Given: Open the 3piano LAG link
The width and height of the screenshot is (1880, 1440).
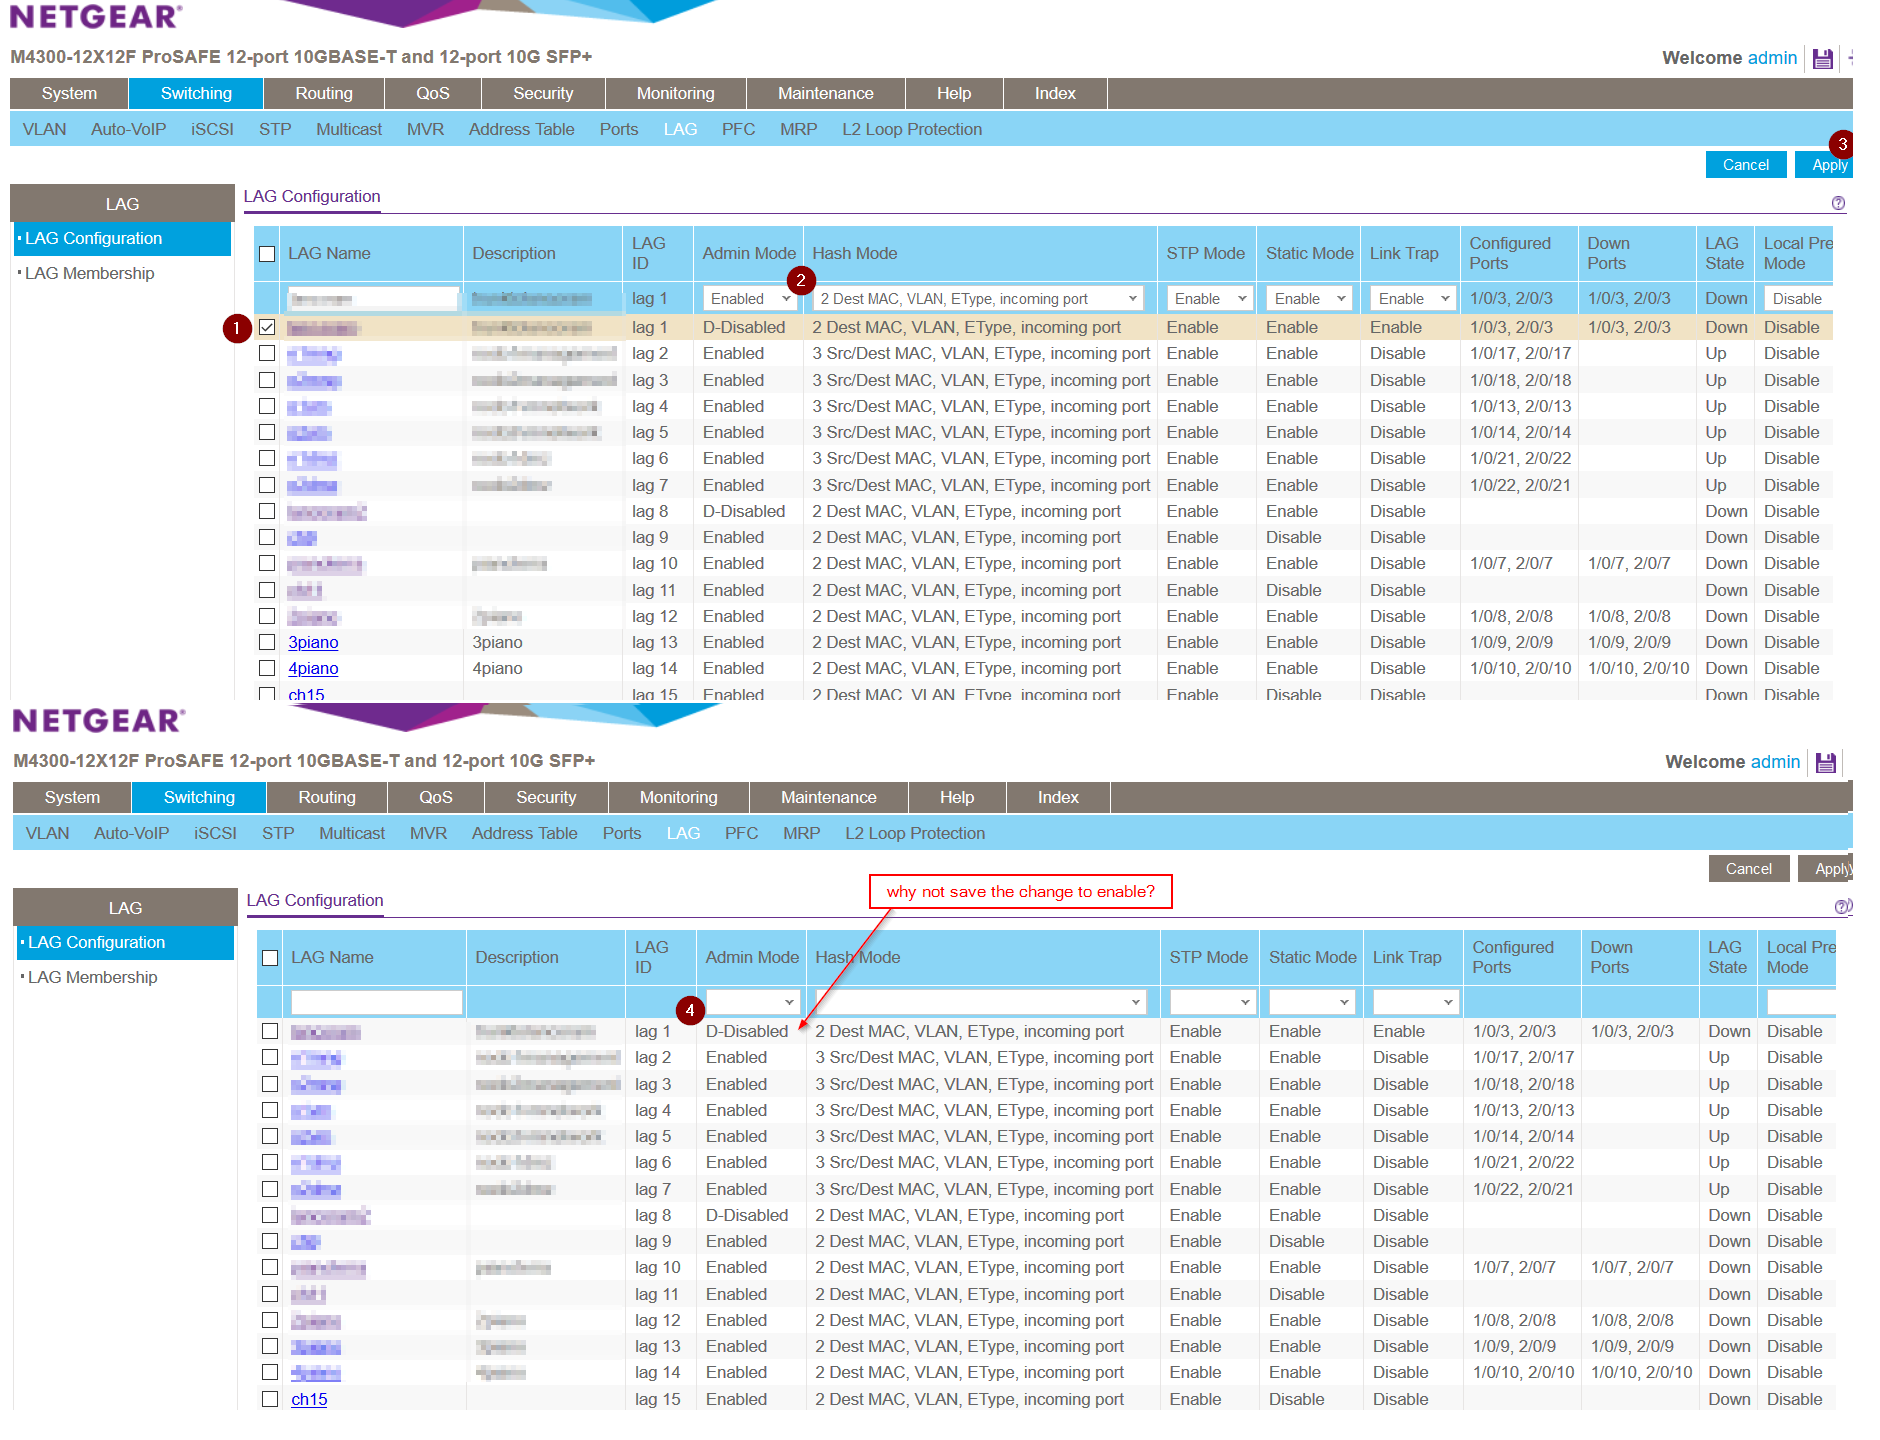Looking at the screenshot, I should pos(313,642).
